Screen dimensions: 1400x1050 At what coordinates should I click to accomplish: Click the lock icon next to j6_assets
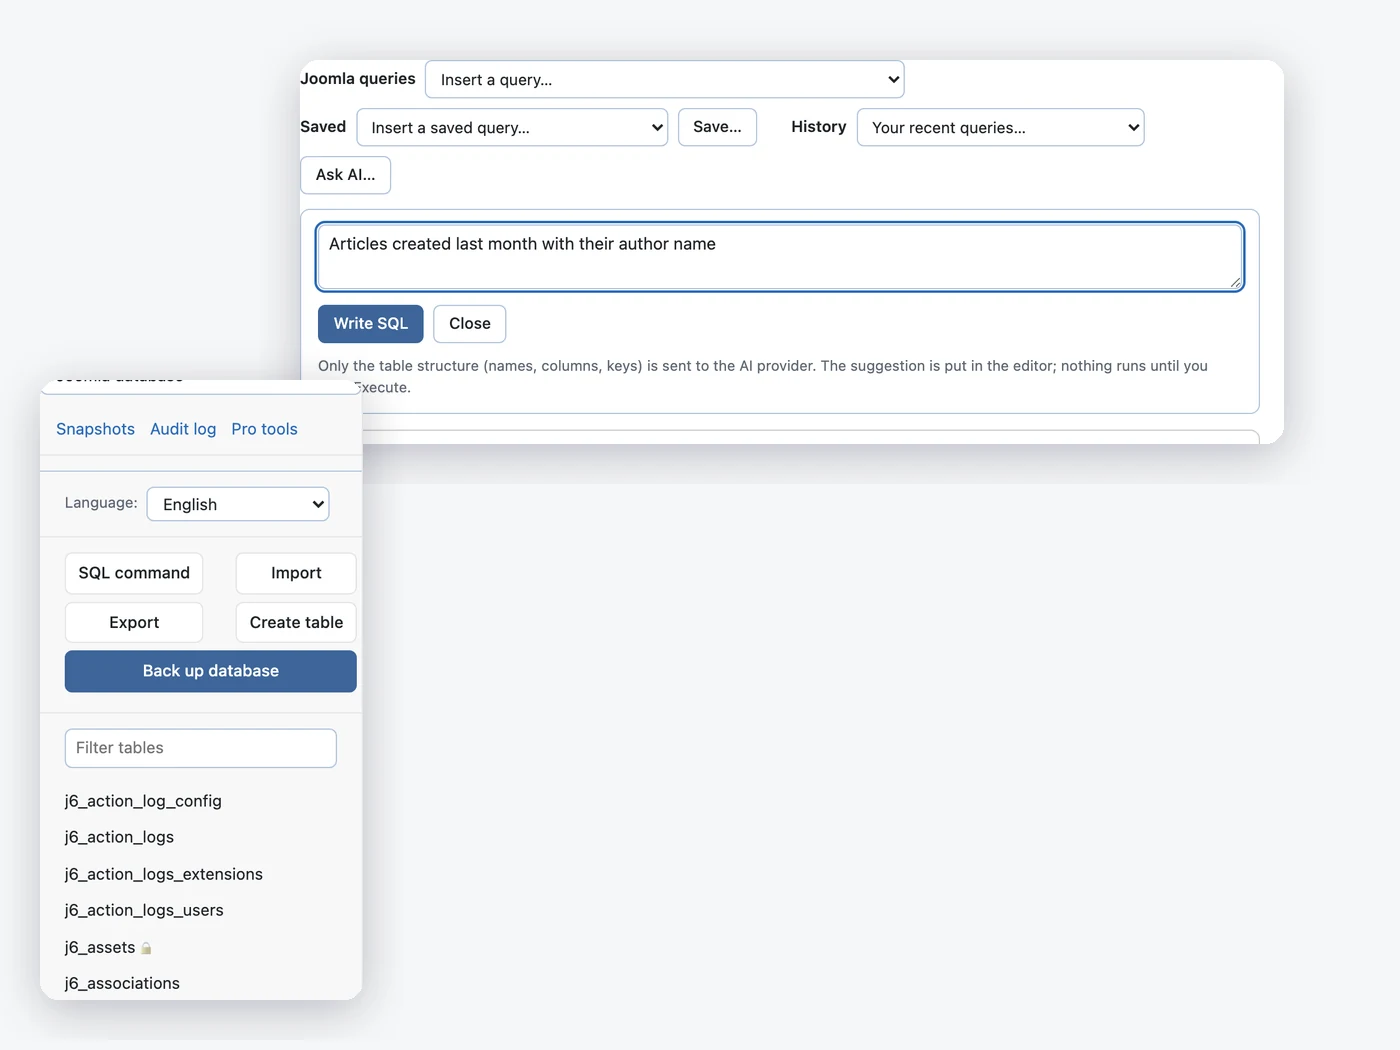[146, 948]
